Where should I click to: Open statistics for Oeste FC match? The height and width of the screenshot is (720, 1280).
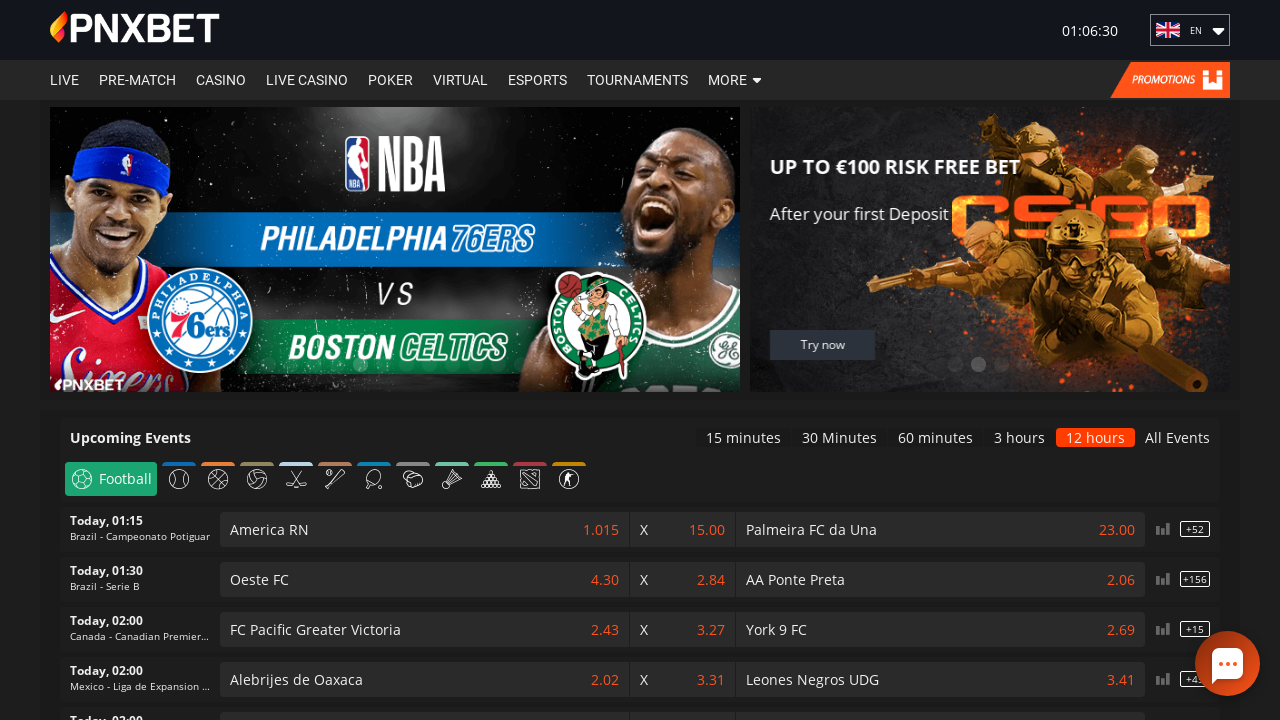[1163, 579]
